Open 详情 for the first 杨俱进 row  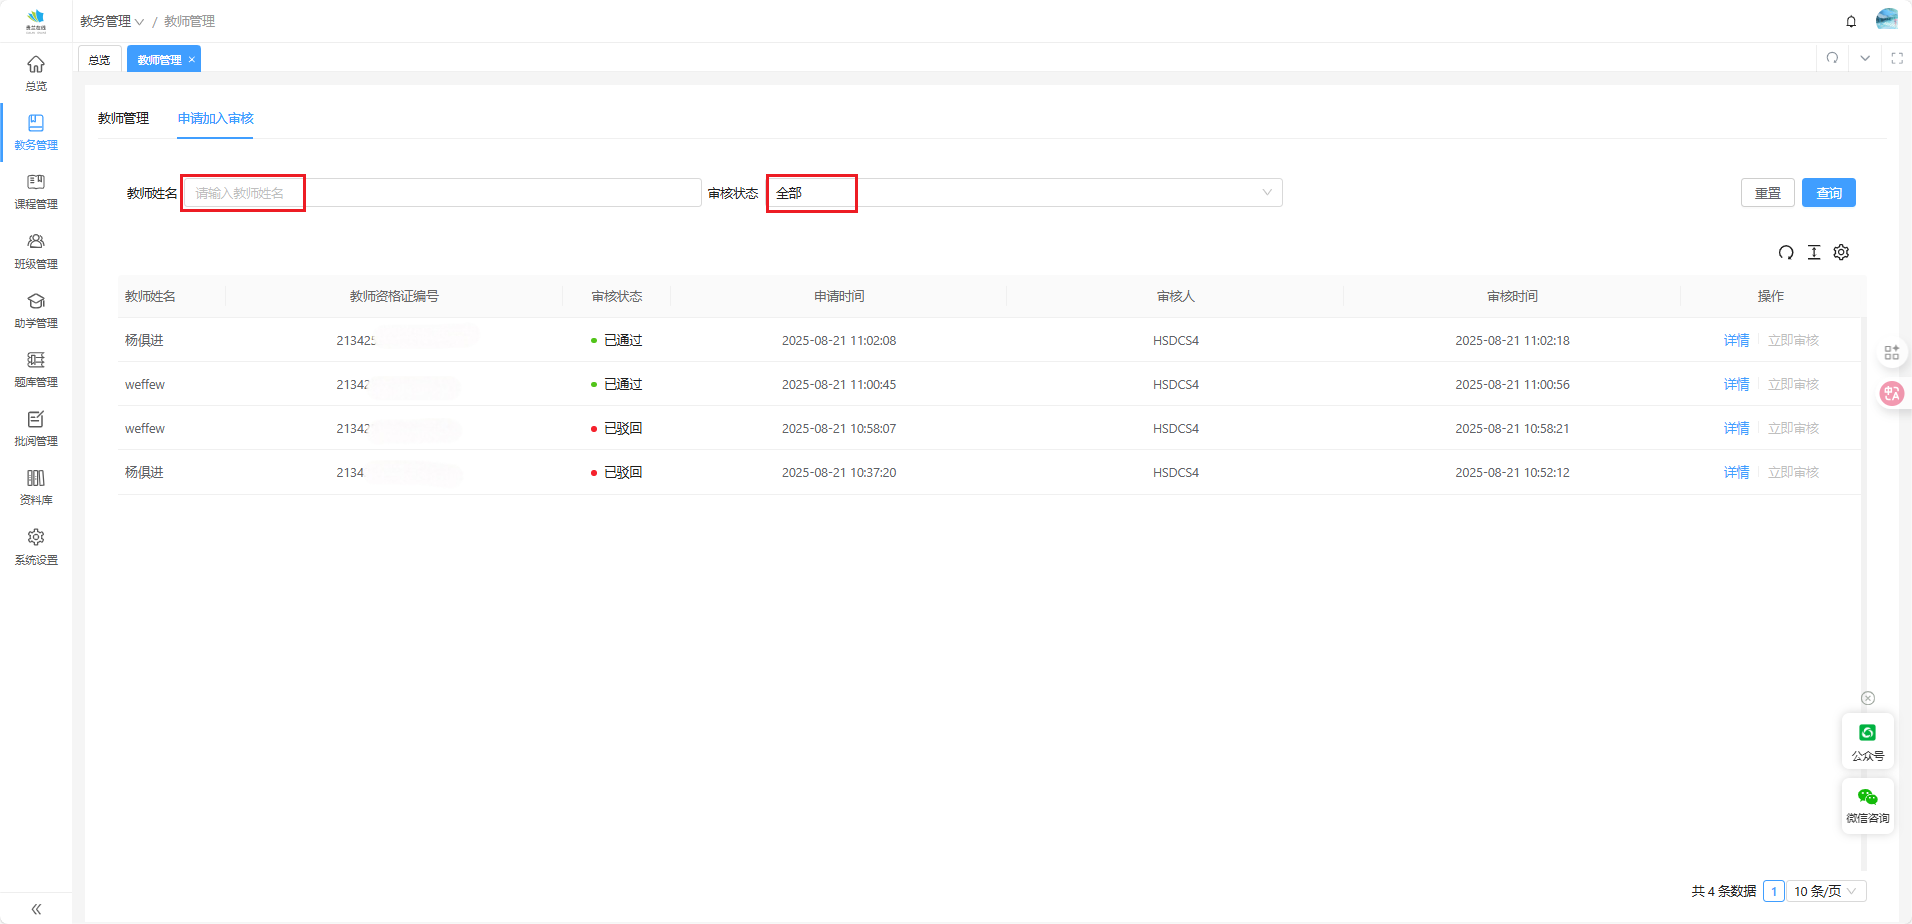tap(1736, 341)
